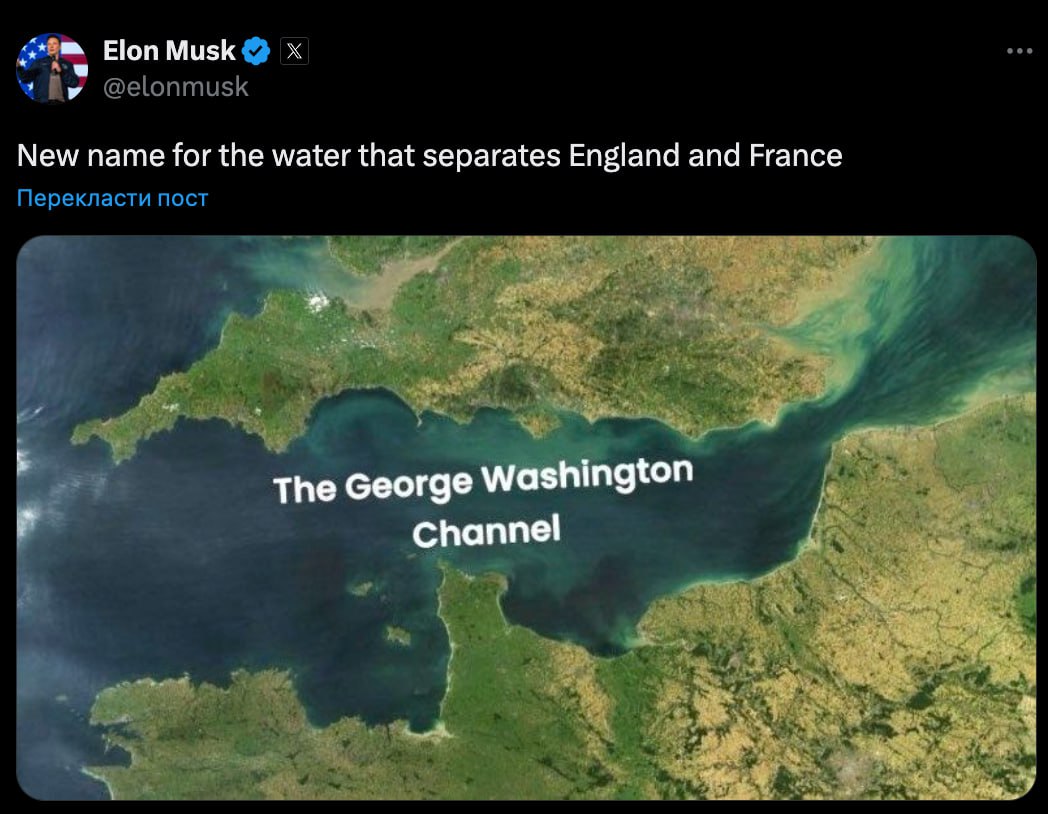Open the @elonmusk handle link
Screen dimensions: 1048x814
click(176, 87)
